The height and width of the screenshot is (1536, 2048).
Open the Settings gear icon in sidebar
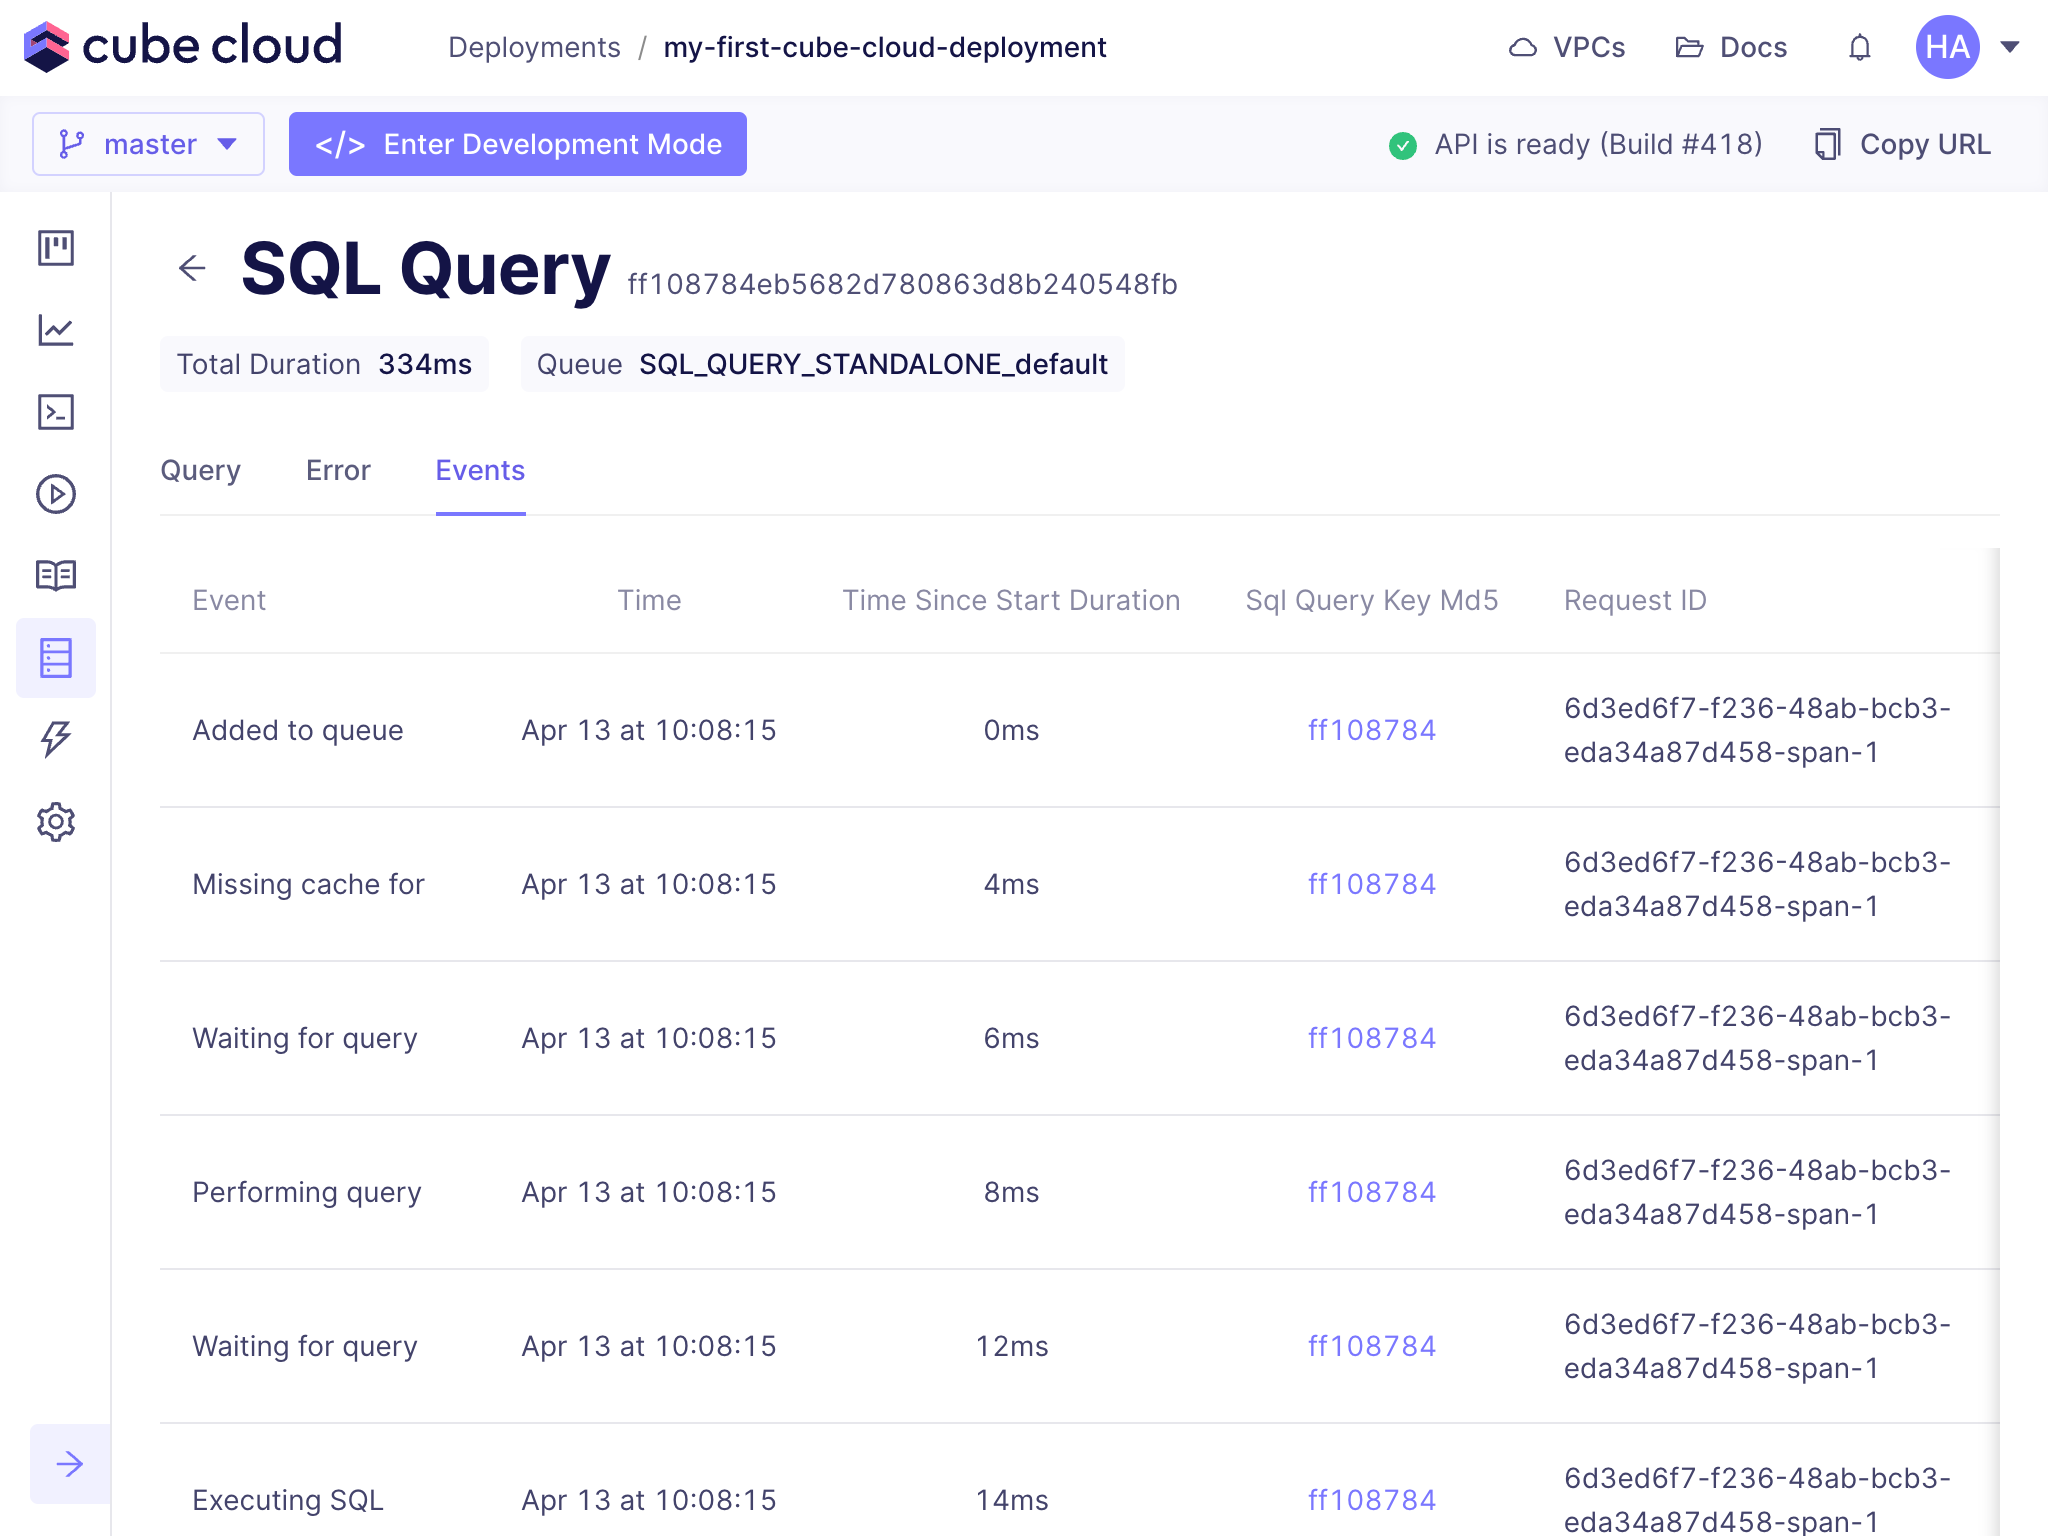[x=56, y=821]
